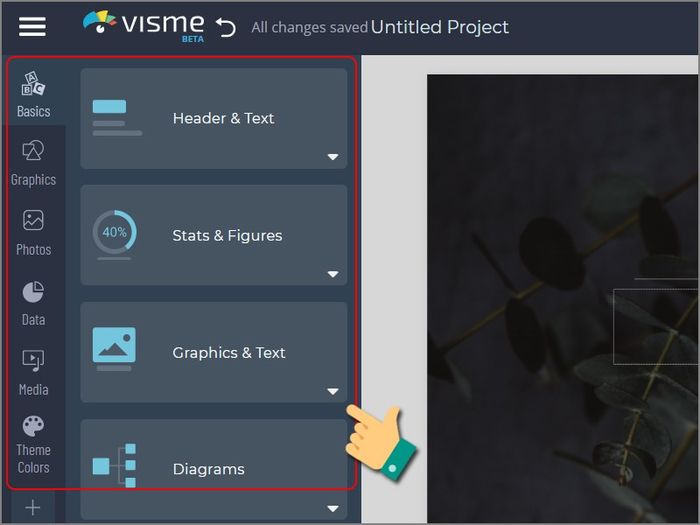This screenshot has width=700, height=525.
Task: Open the Photos sidebar section
Action: point(33,233)
